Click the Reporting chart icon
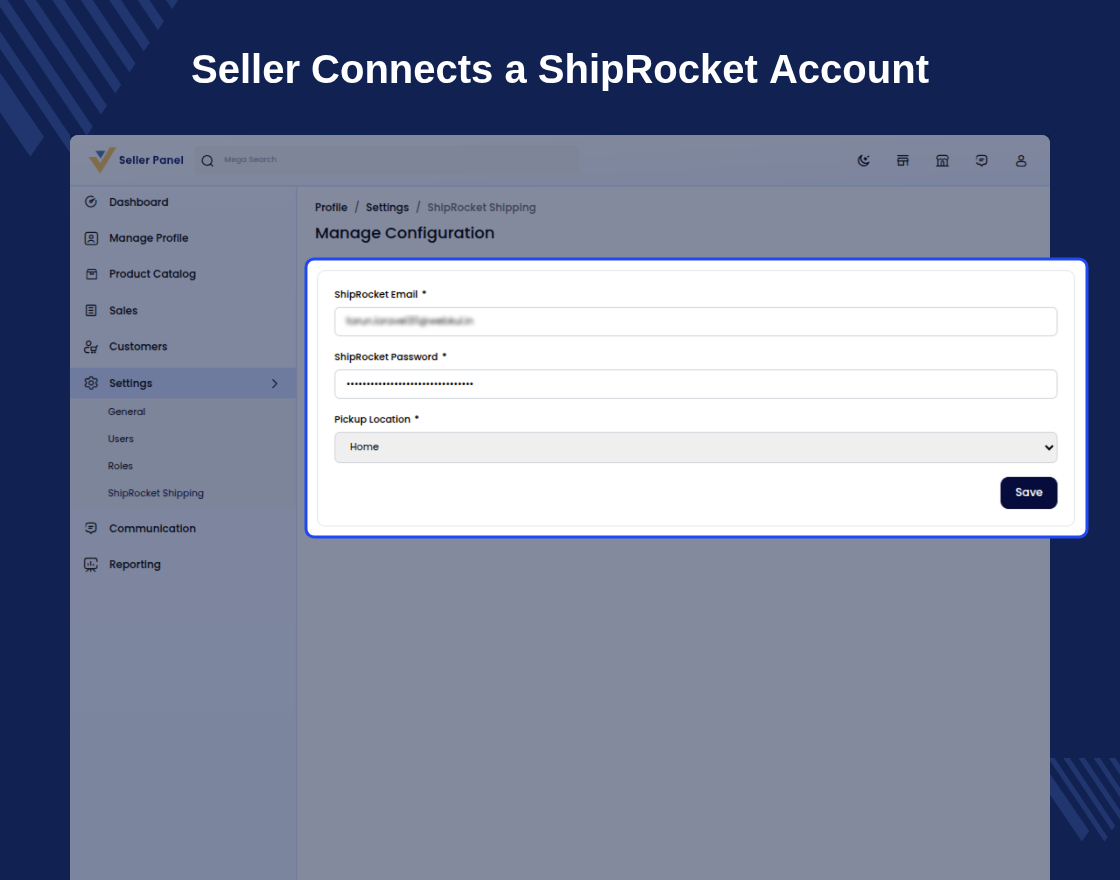1120x880 pixels. [91, 564]
